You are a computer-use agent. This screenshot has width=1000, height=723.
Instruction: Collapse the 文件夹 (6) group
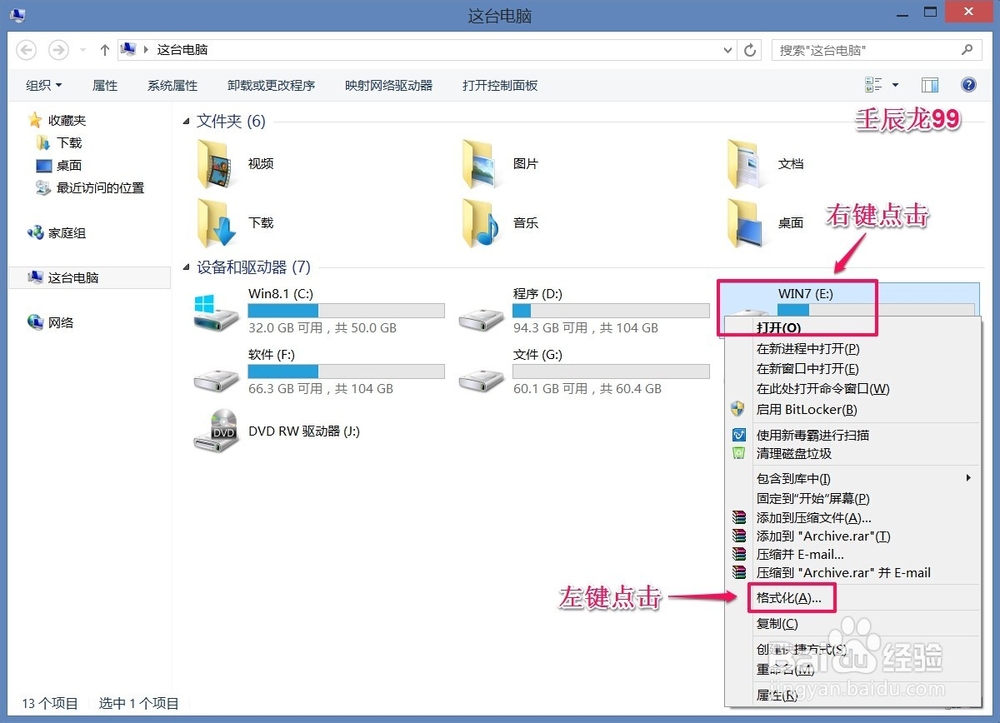coord(186,121)
